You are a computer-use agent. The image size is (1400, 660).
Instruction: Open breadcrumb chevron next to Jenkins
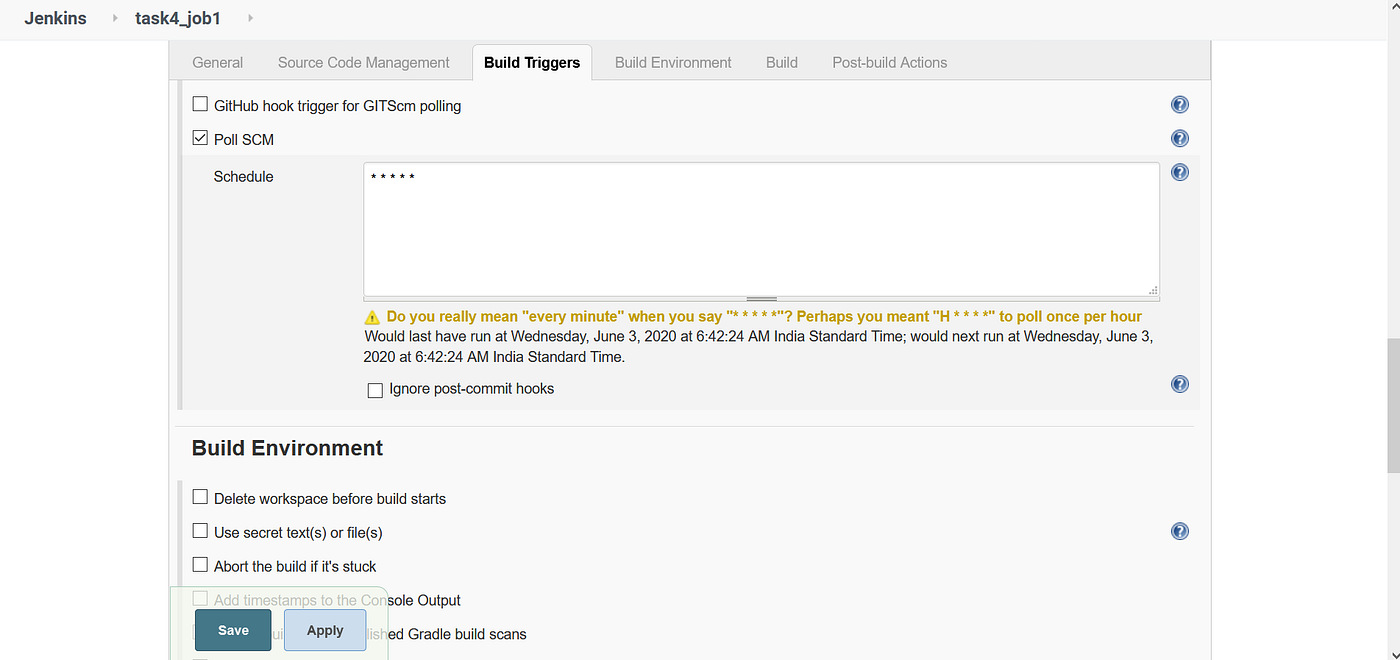(x=113, y=18)
